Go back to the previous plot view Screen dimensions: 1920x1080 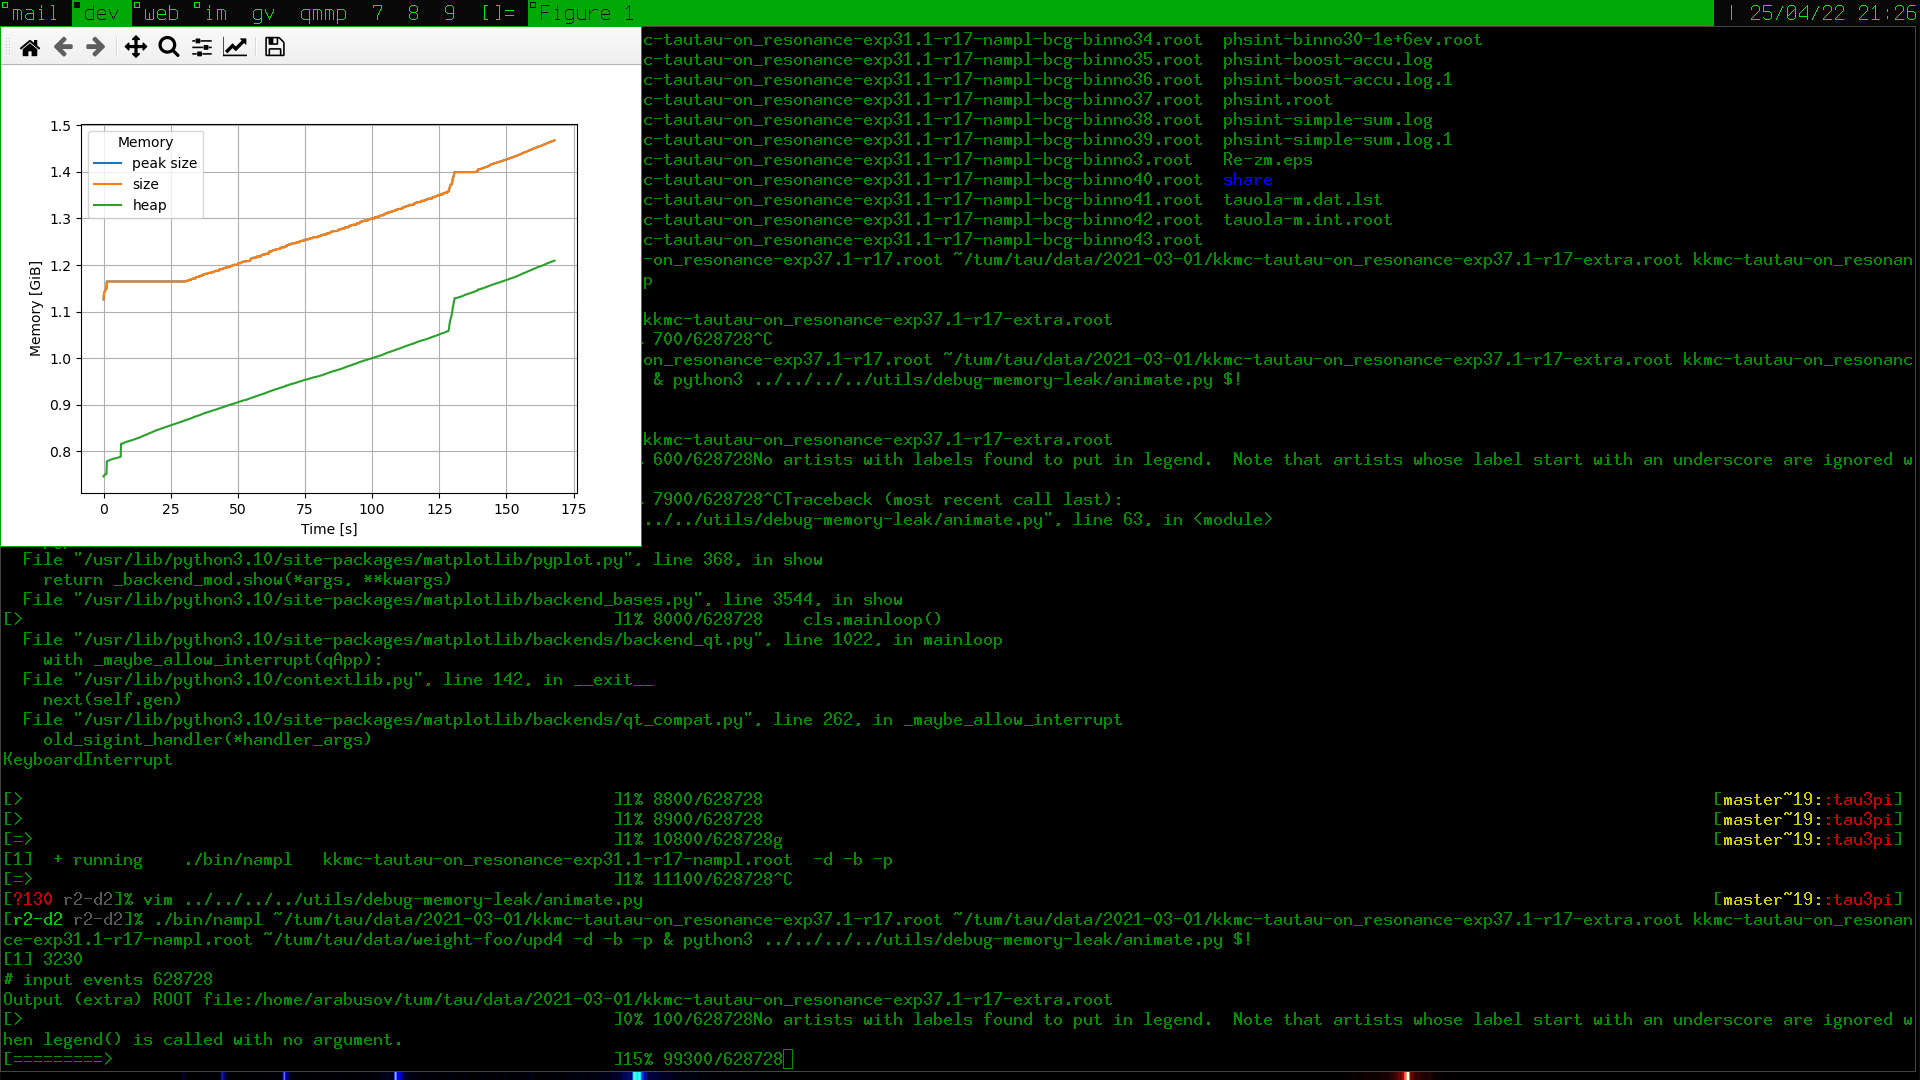pyautogui.click(x=62, y=47)
